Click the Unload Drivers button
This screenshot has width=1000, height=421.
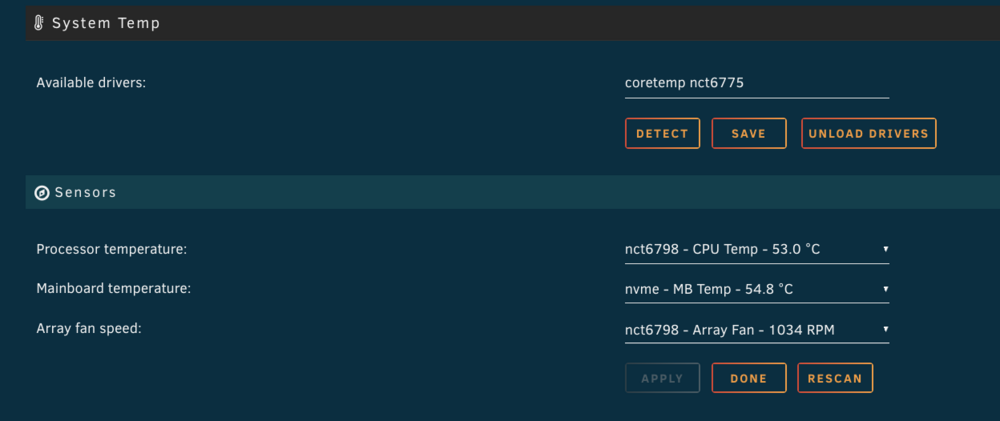coord(869,133)
